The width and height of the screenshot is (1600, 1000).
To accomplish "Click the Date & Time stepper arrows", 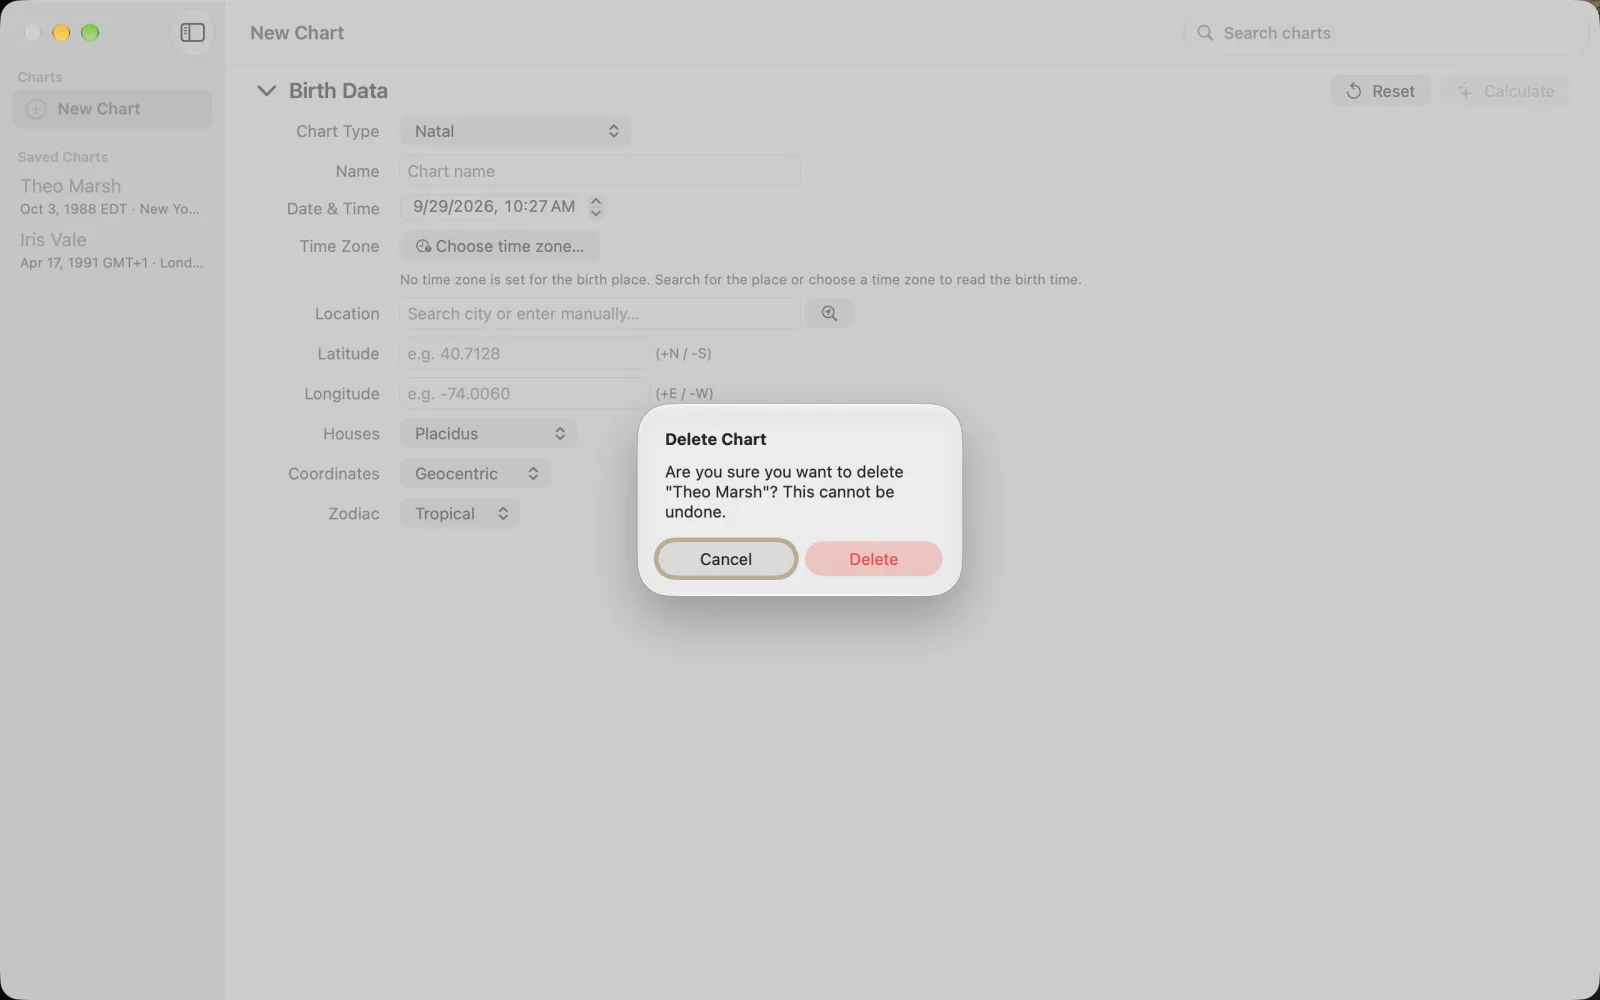I will point(596,207).
